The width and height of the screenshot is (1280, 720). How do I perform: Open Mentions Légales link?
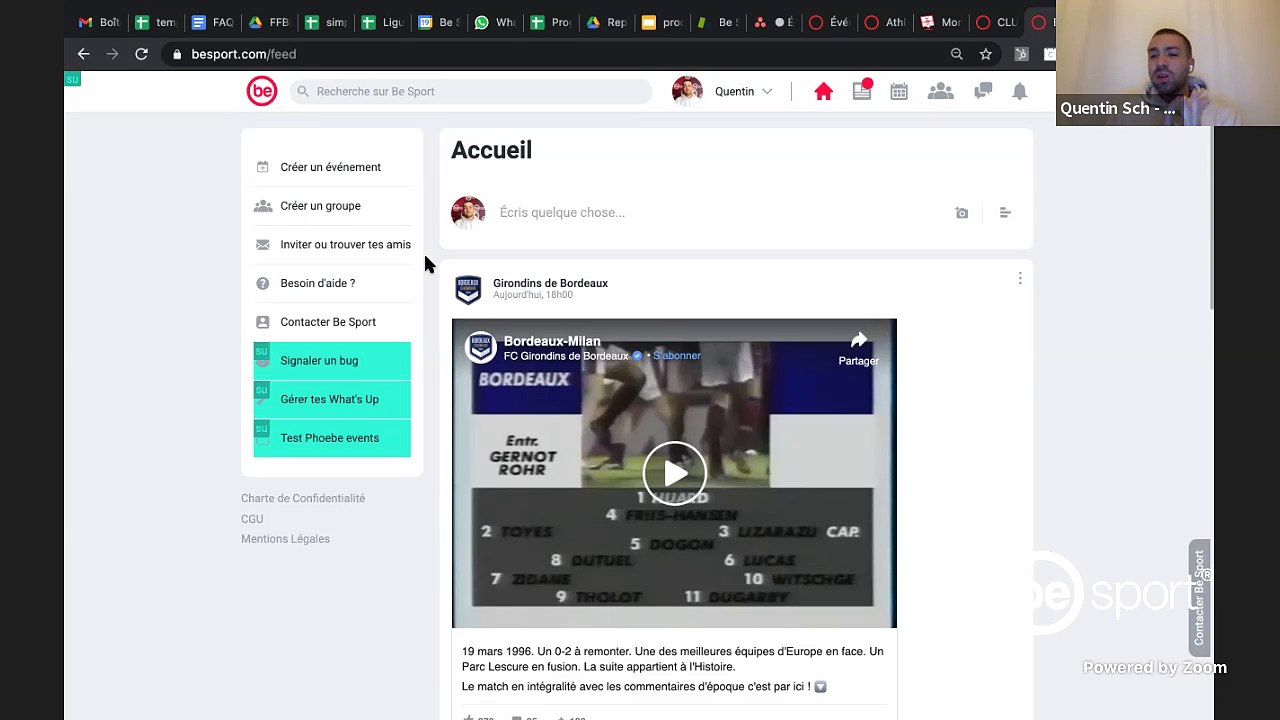click(285, 539)
